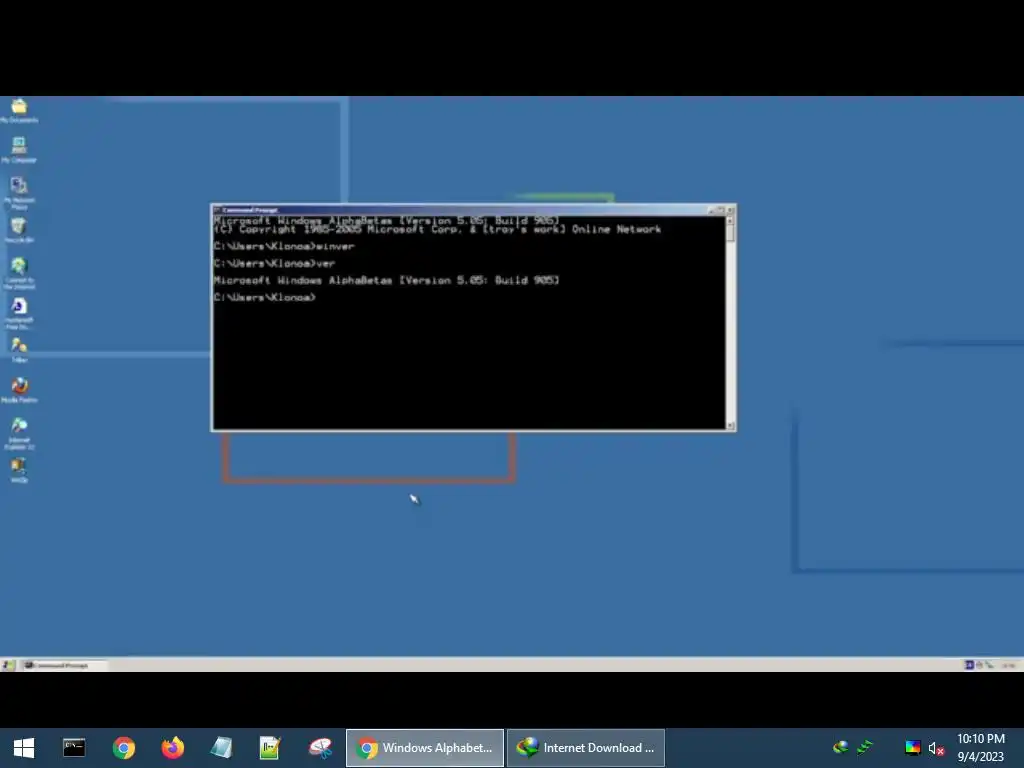The width and height of the screenshot is (1024, 768).
Task: Launch Google Chrome pinned on taskbar
Action: click(x=123, y=748)
